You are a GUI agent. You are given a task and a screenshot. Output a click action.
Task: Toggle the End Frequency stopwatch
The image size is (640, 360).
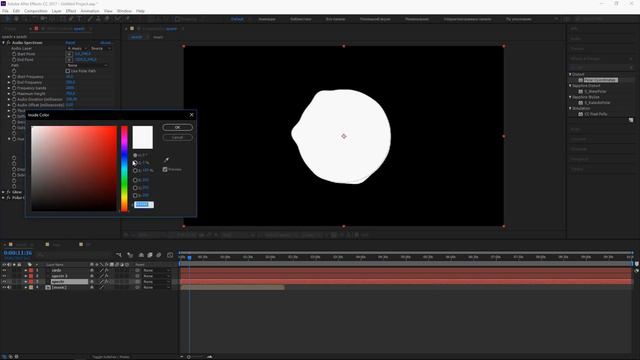(14, 82)
